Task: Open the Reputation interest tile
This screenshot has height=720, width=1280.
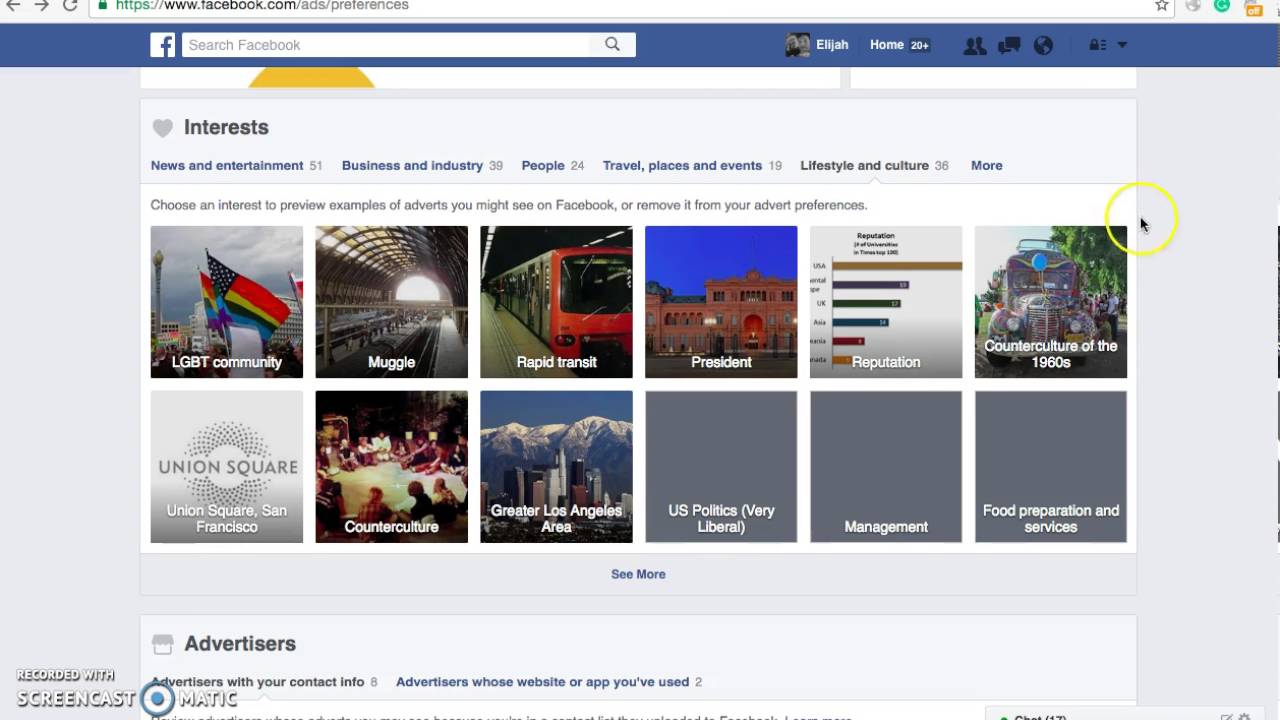Action: point(886,302)
